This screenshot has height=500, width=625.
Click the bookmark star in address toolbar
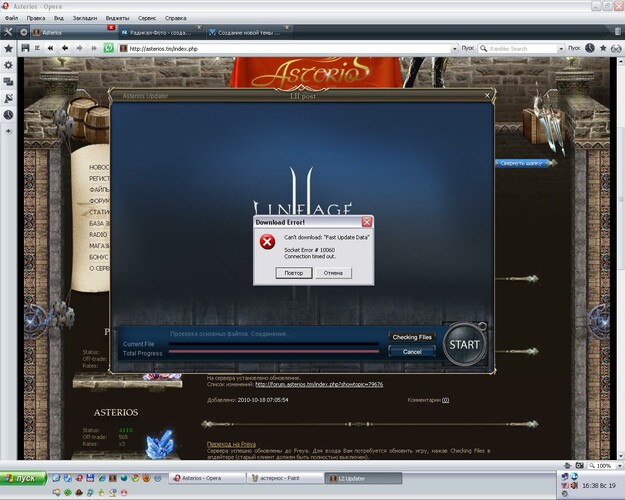click(x=603, y=48)
